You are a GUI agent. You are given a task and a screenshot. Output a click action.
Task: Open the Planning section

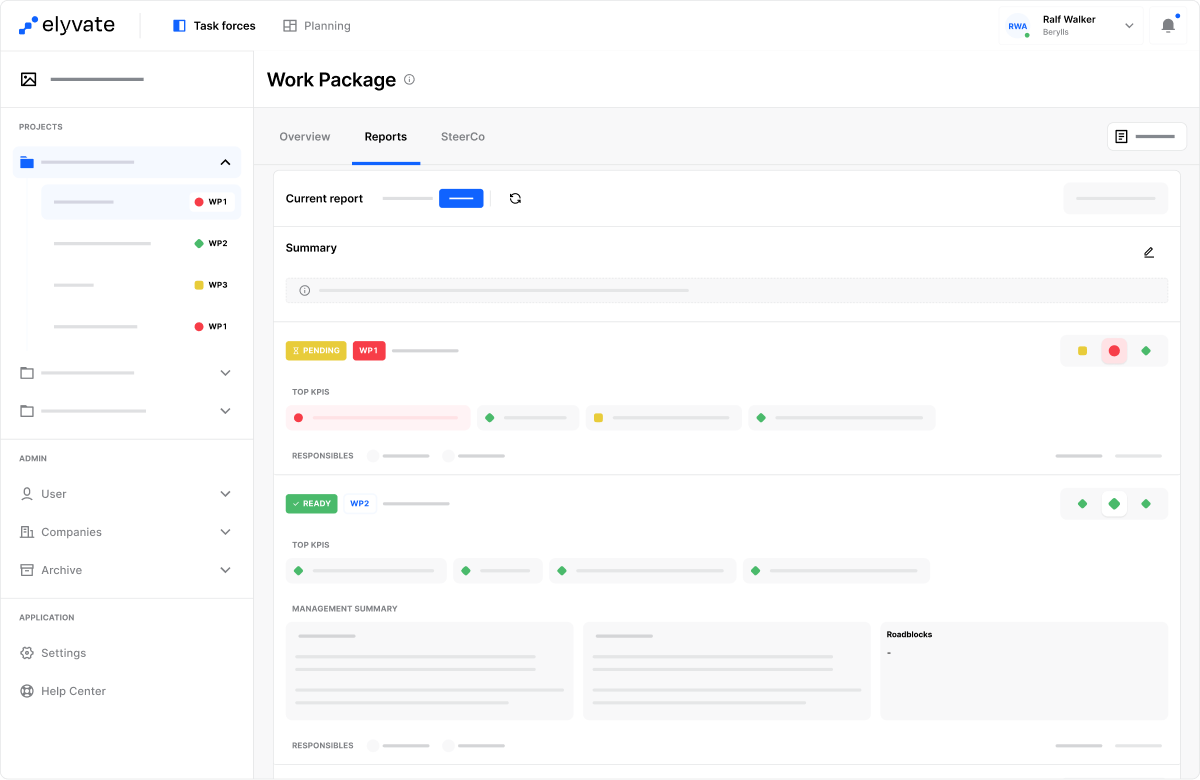tap(317, 26)
